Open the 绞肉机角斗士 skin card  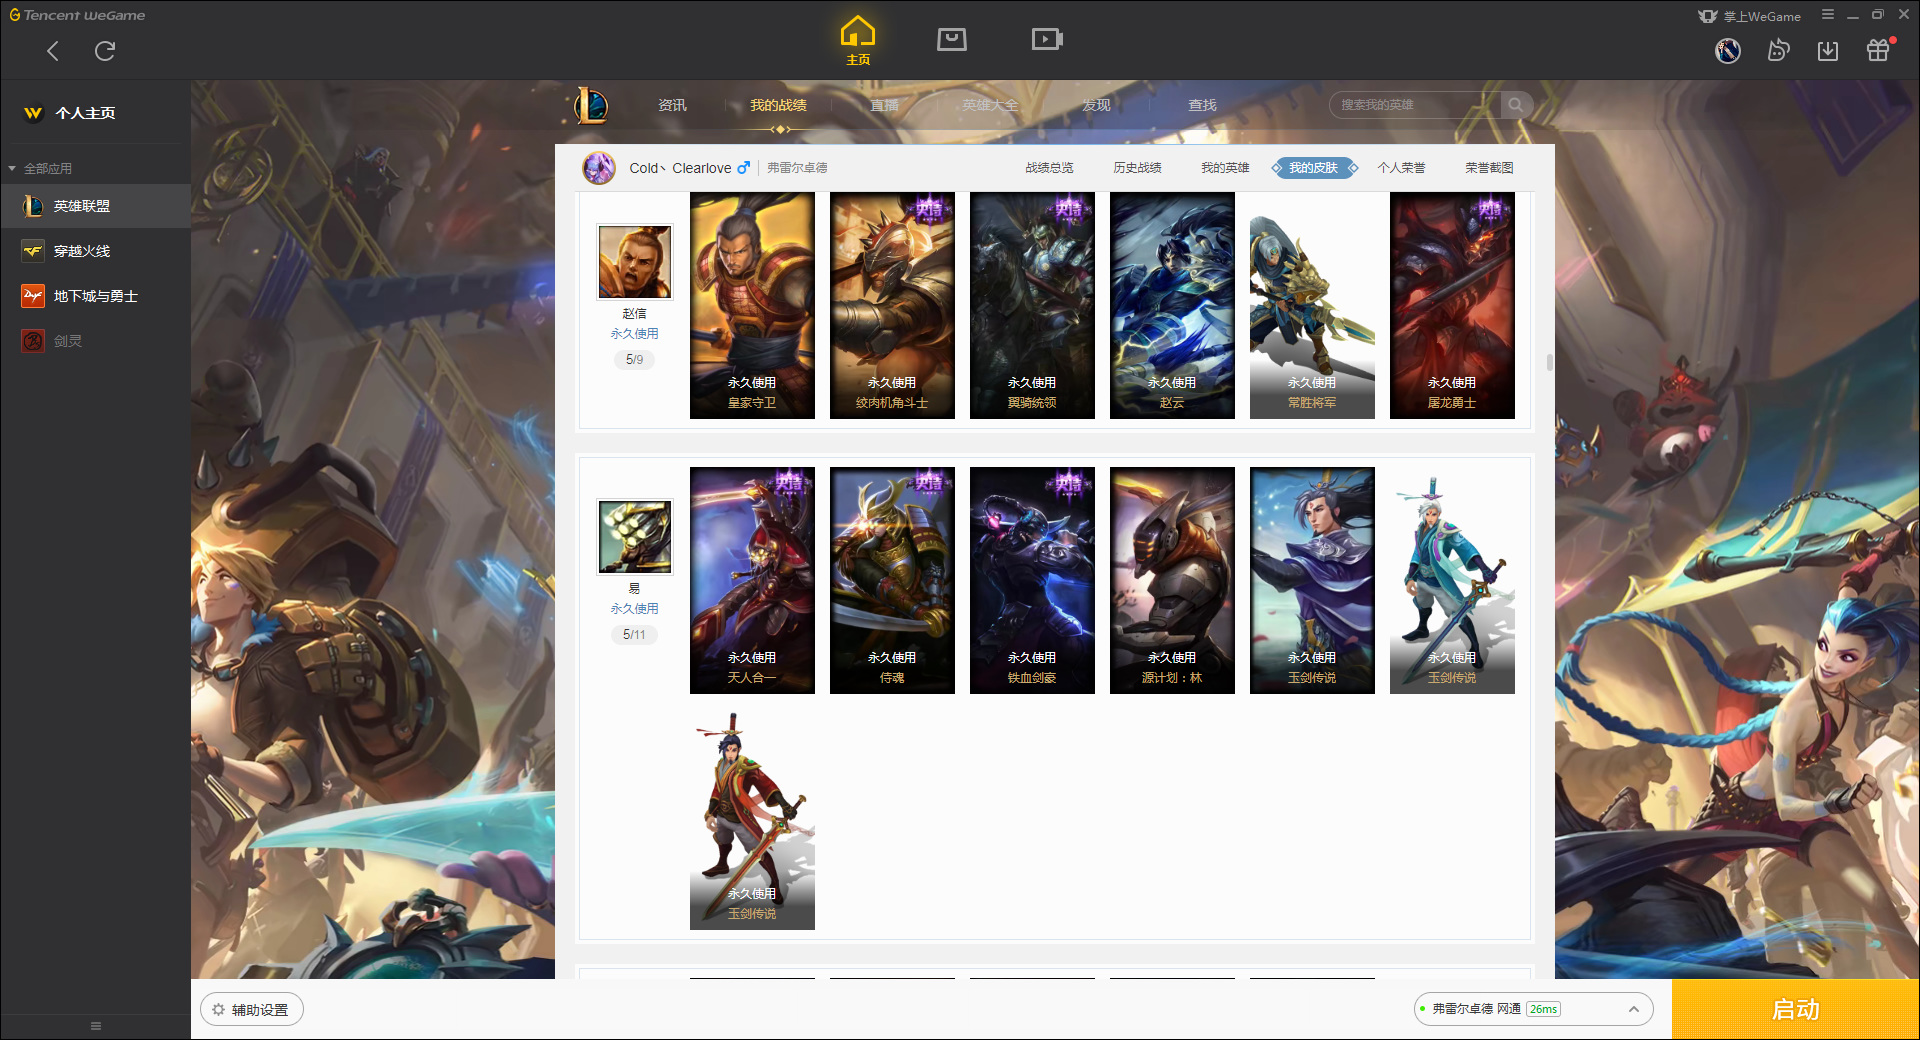point(892,306)
